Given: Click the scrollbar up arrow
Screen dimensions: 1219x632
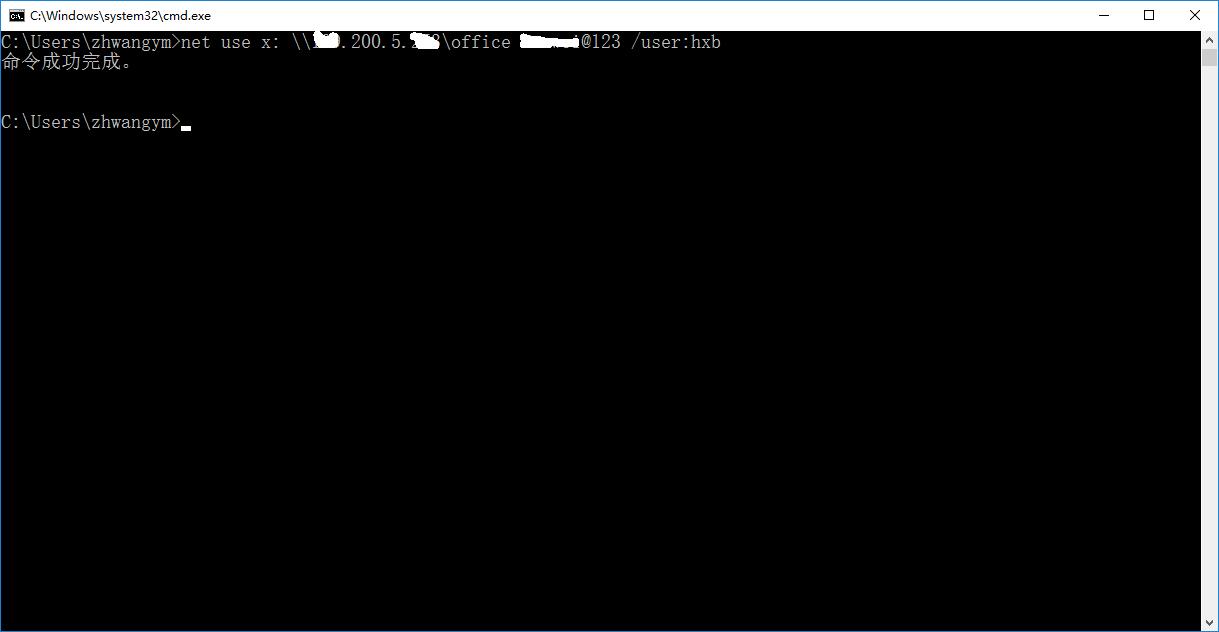Looking at the screenshot, I should 1209,38.
